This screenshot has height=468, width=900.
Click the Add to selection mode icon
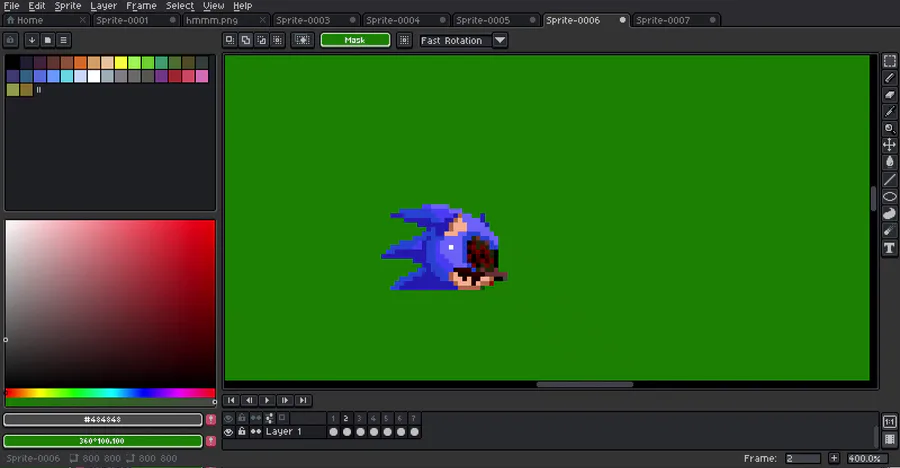[246, 40]
